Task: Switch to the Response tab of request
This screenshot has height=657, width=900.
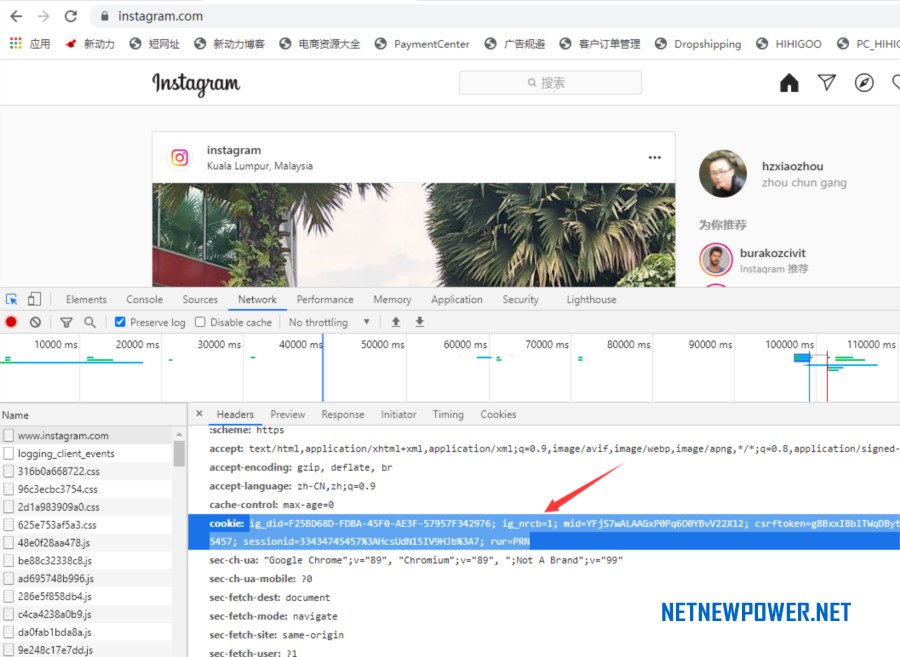Action: pyautogui.click(x=343, y=414)
